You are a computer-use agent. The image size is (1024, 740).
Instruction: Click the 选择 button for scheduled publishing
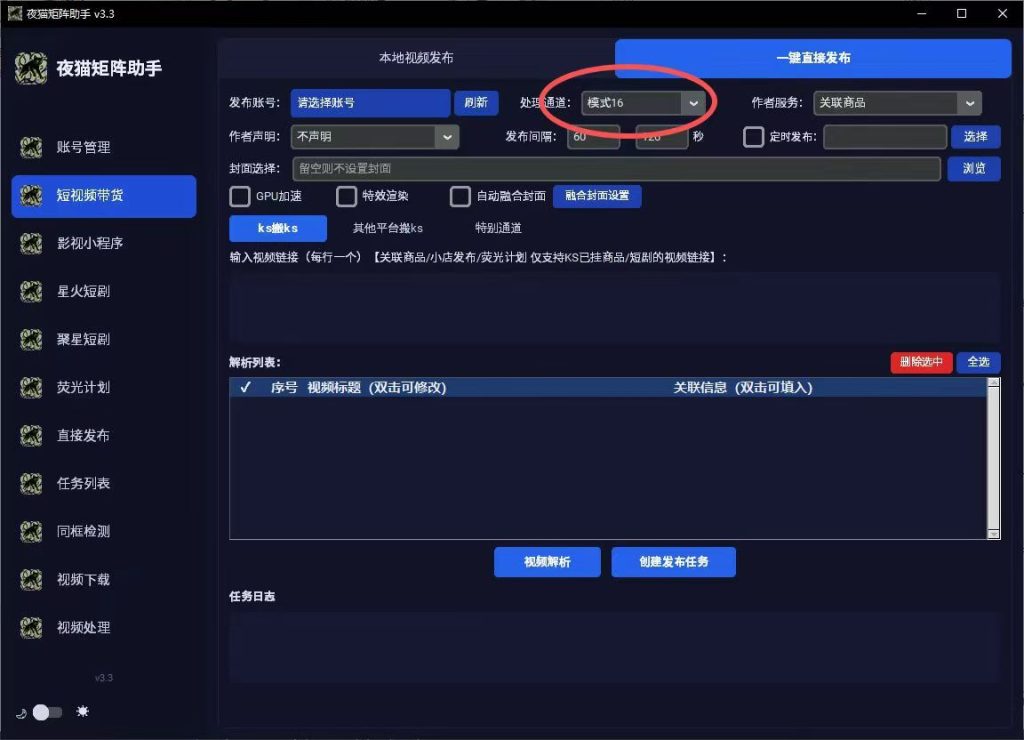976,137
